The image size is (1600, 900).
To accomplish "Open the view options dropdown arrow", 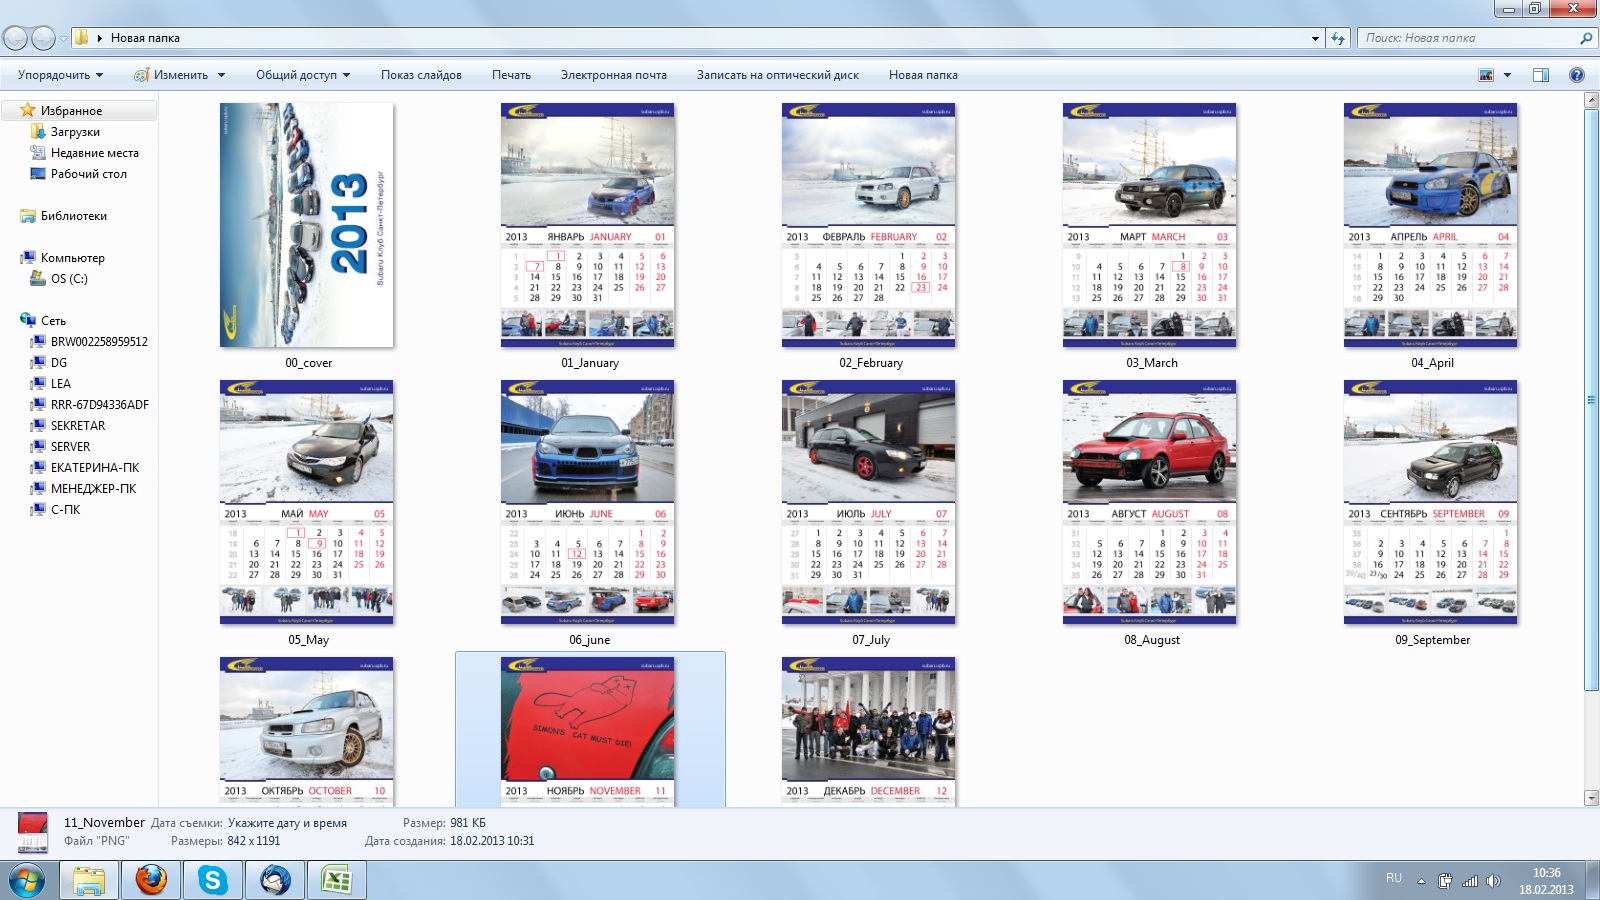I will 1507,75.
